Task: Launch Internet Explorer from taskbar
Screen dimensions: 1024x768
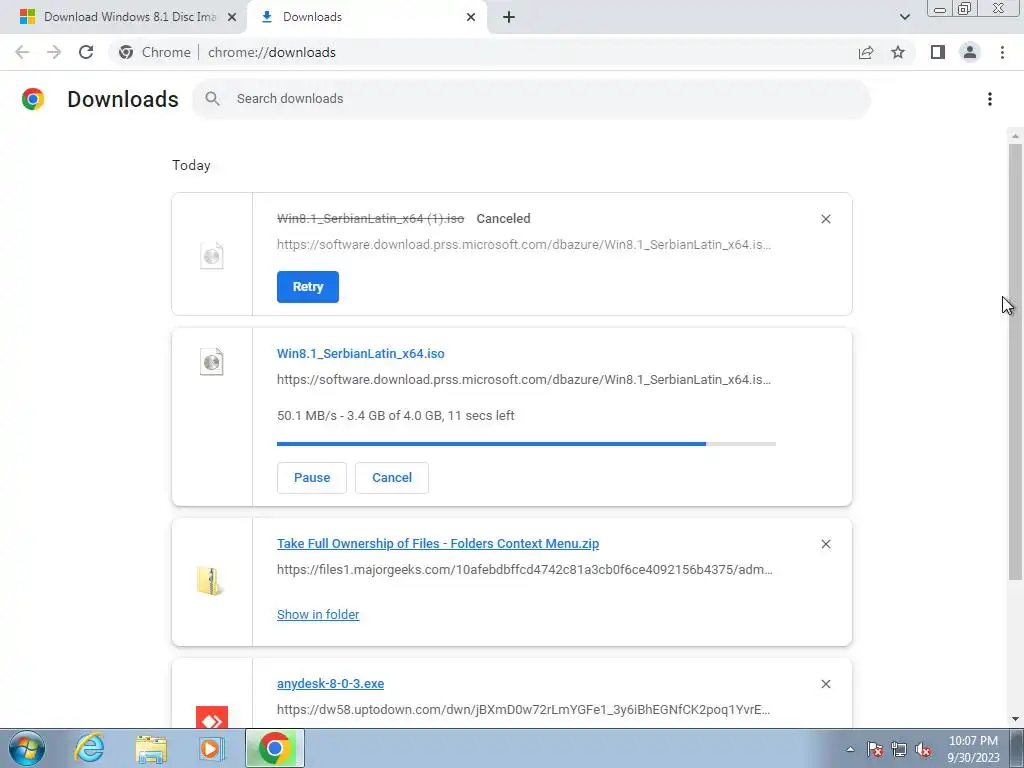Action: pyautogui.click(x=89, y=748)
